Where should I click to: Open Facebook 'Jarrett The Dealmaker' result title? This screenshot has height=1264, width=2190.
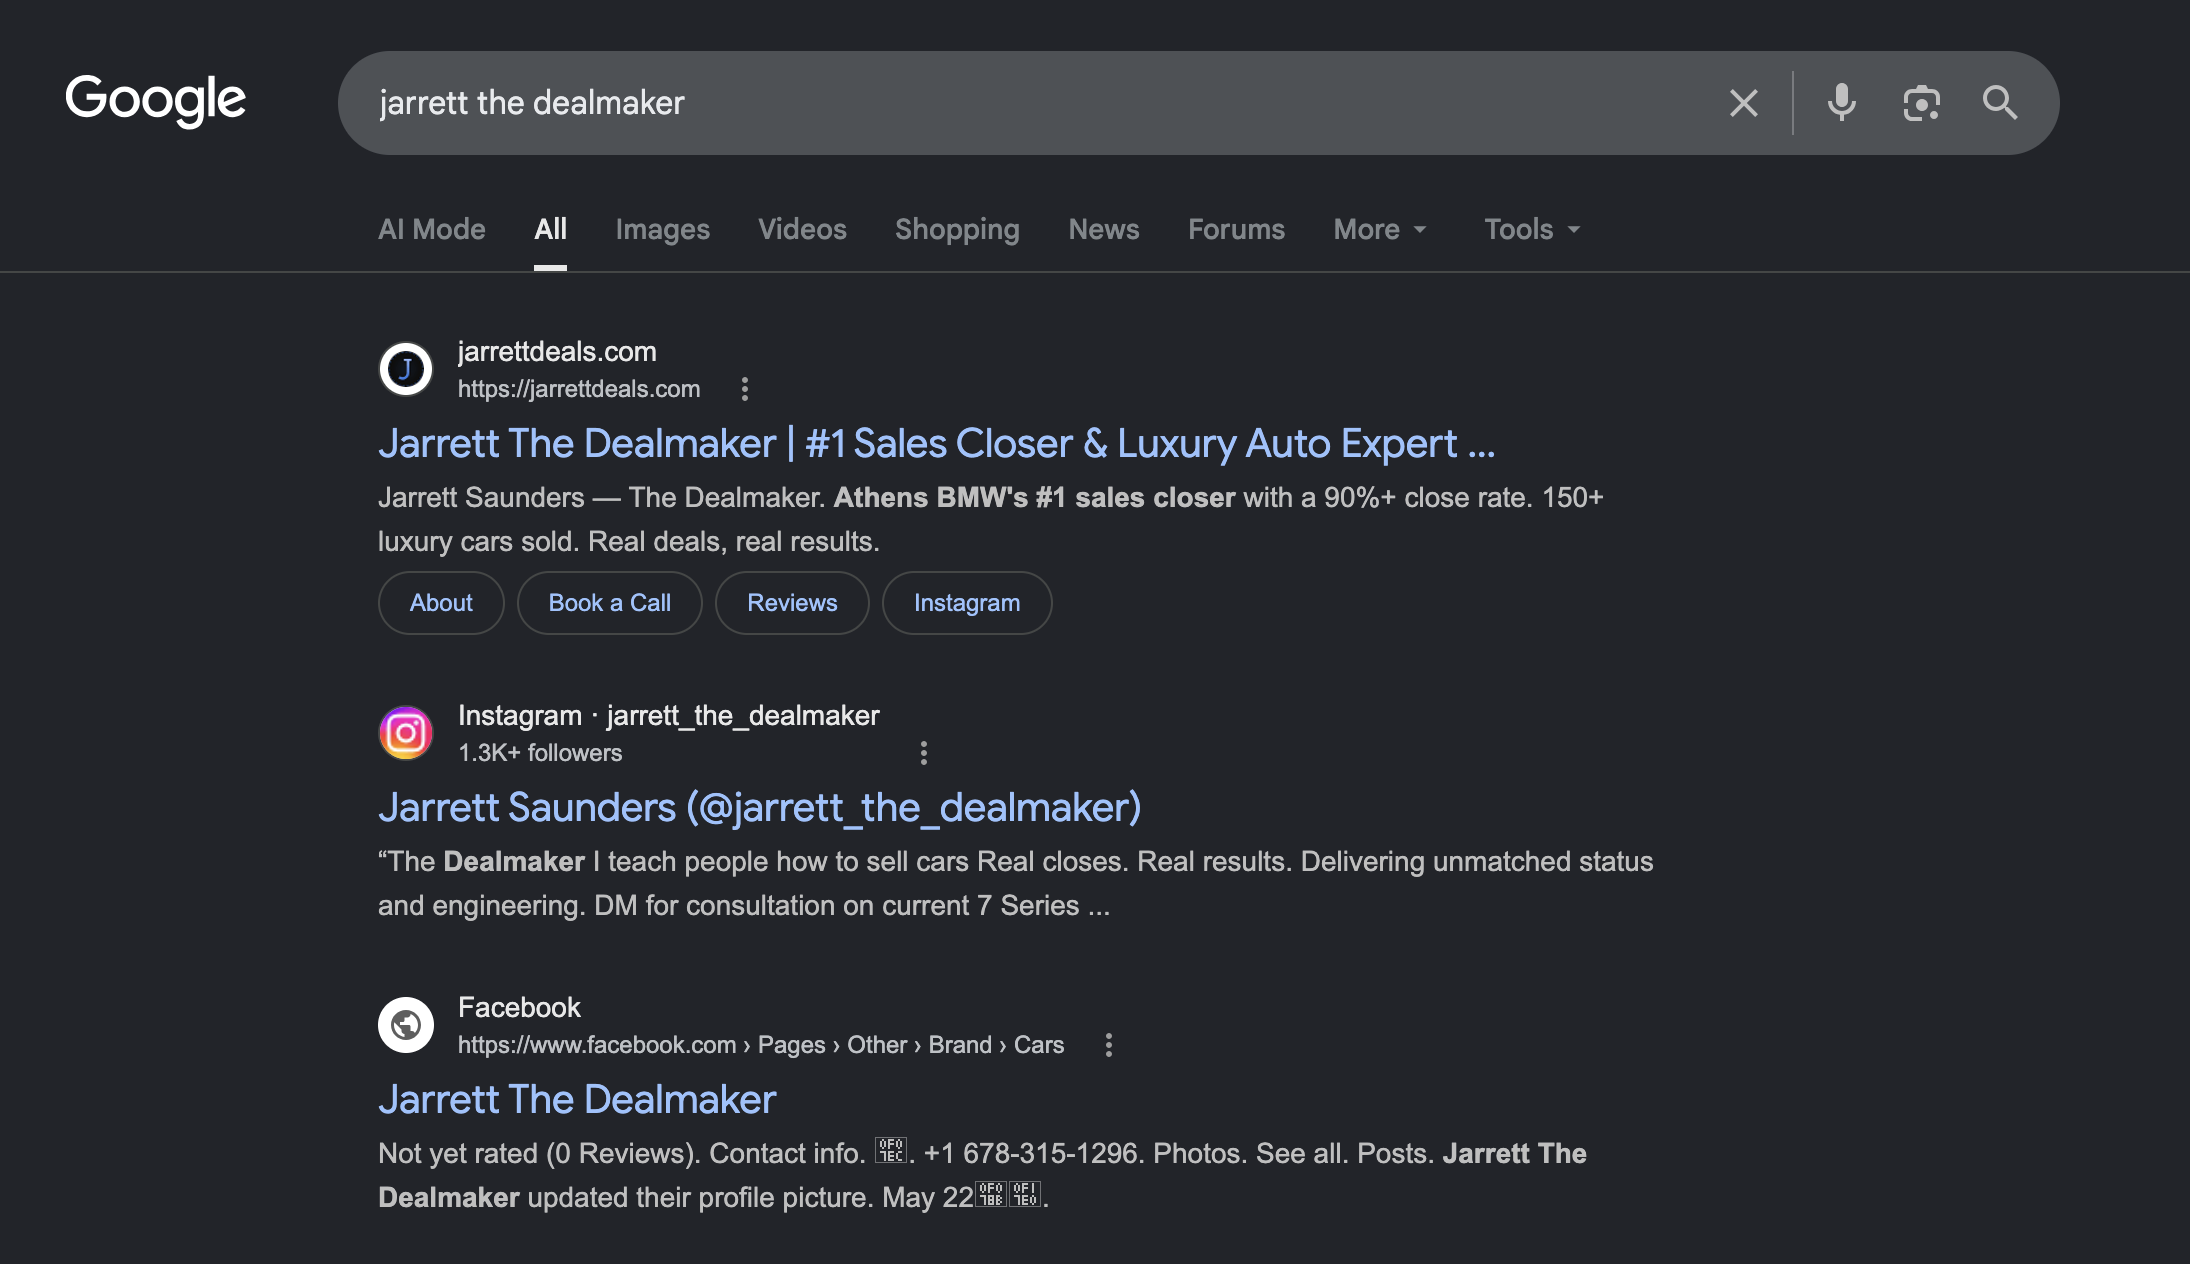tap(577, 1100)
